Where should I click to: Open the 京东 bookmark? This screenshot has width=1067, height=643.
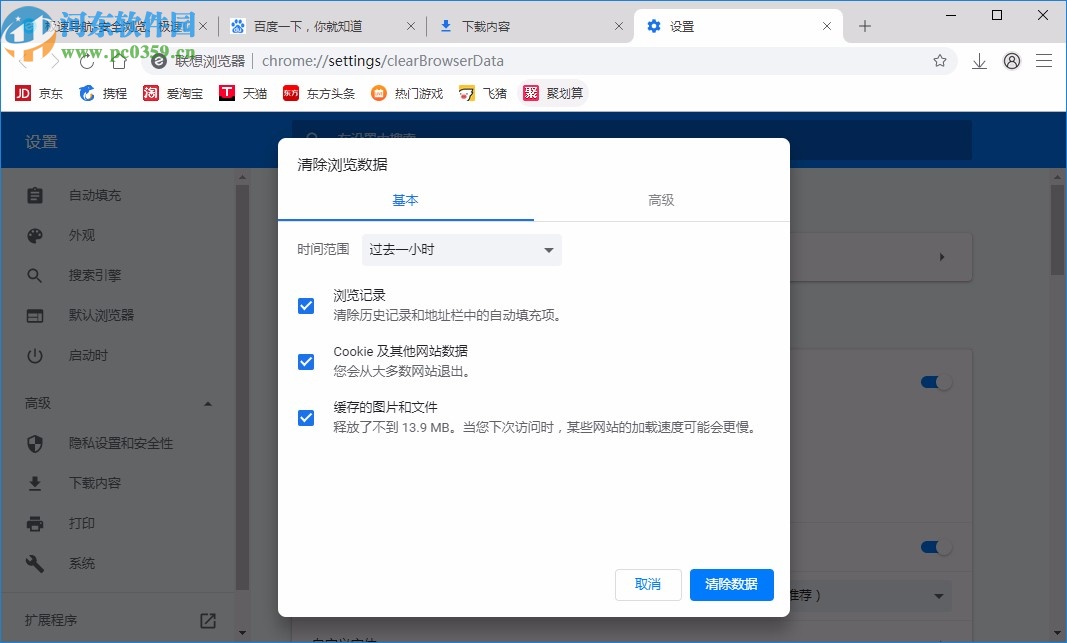38,93
